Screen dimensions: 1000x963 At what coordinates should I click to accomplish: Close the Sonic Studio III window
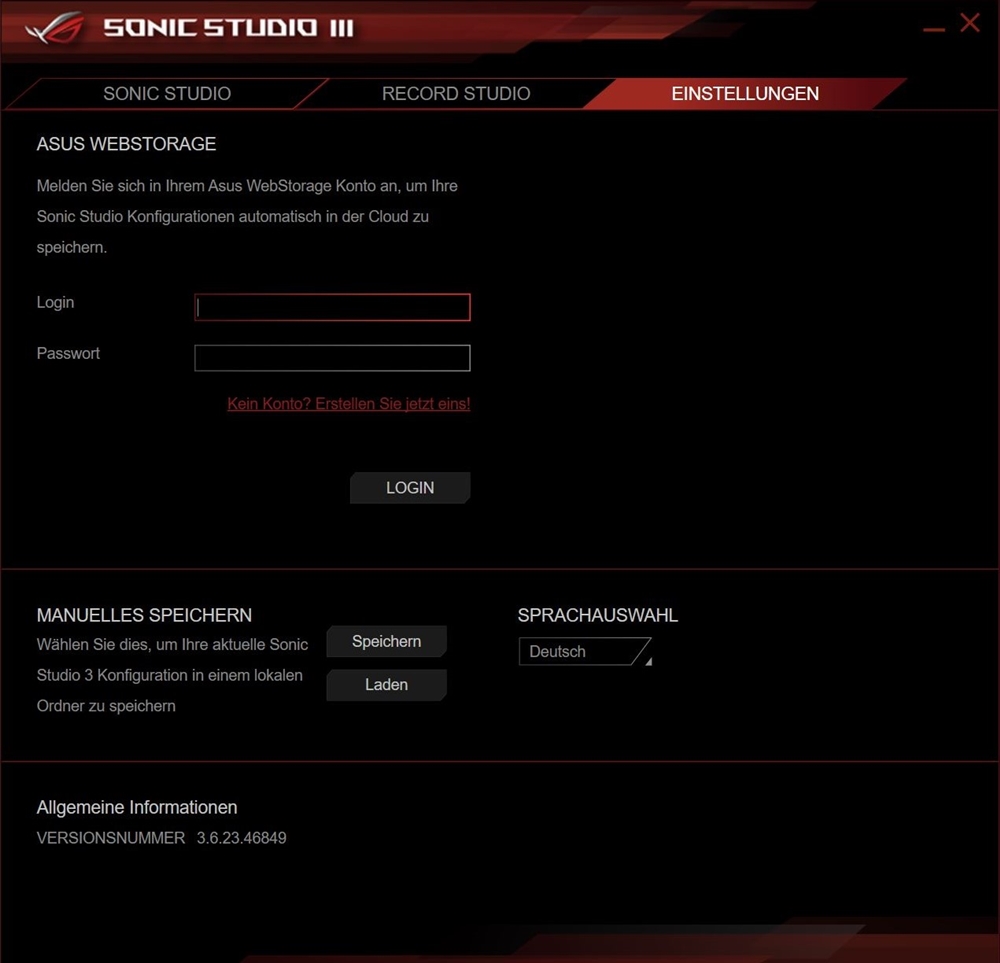point(970,23)
